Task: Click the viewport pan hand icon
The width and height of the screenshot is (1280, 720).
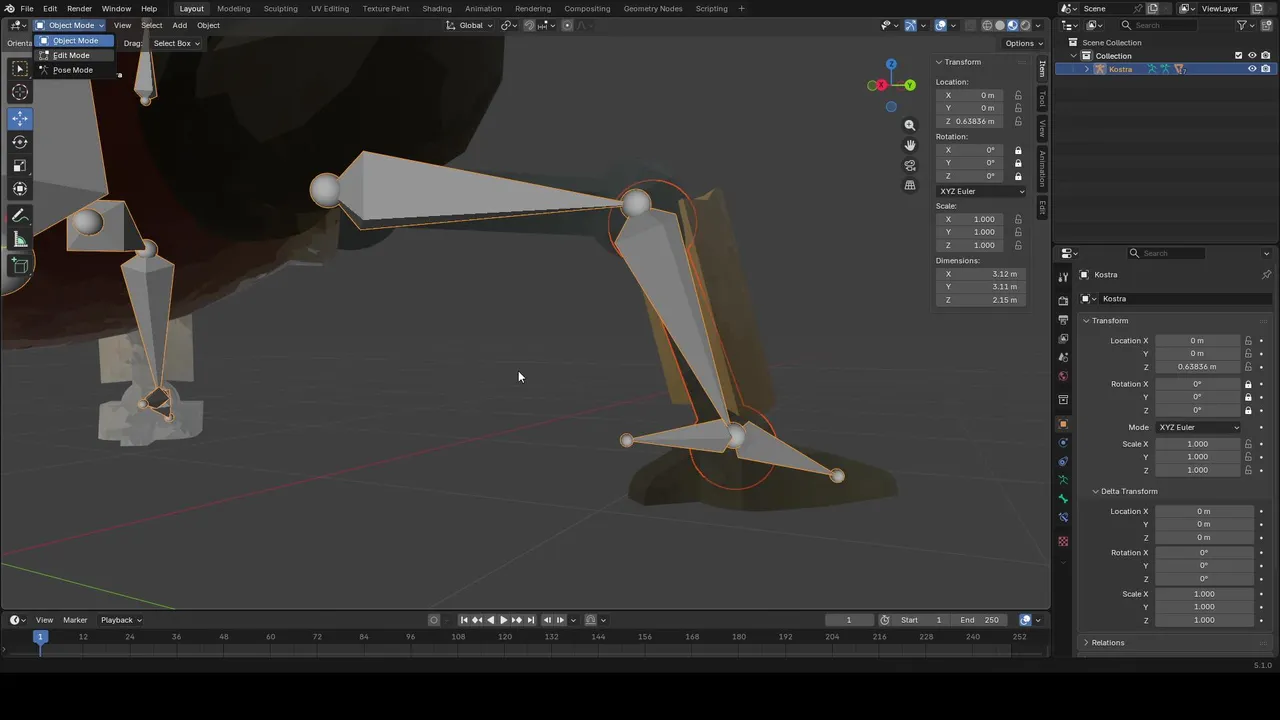Action: 910,145
